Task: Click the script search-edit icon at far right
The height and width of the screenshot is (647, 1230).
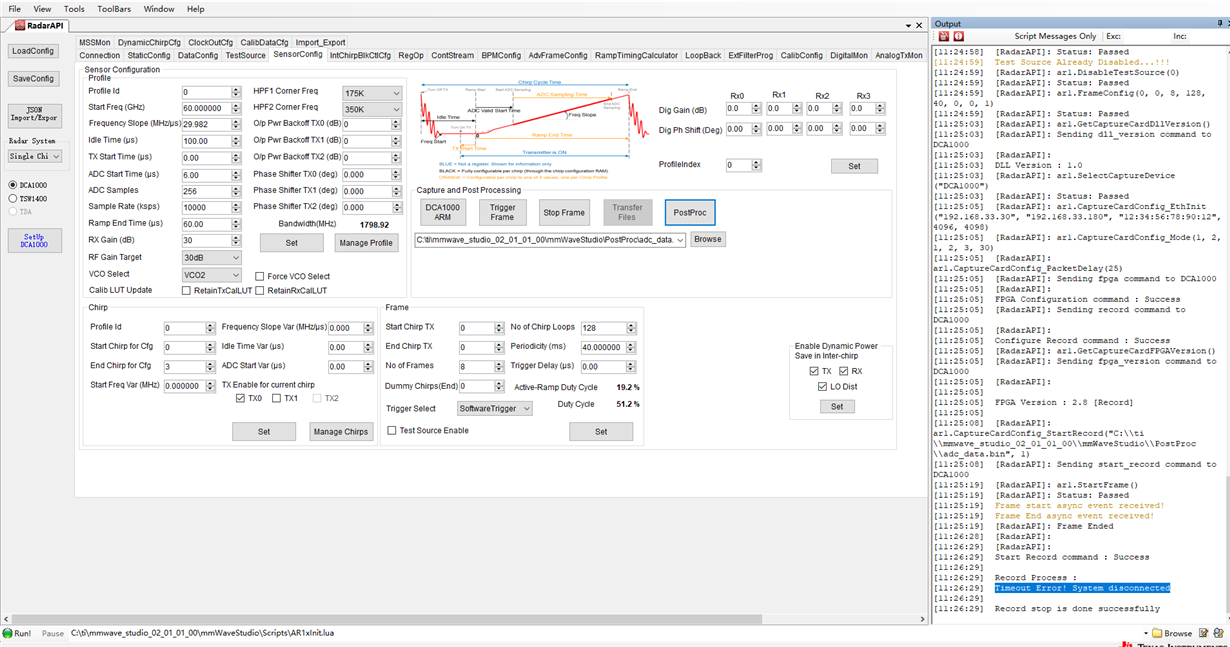Action: click(1220, 633)
